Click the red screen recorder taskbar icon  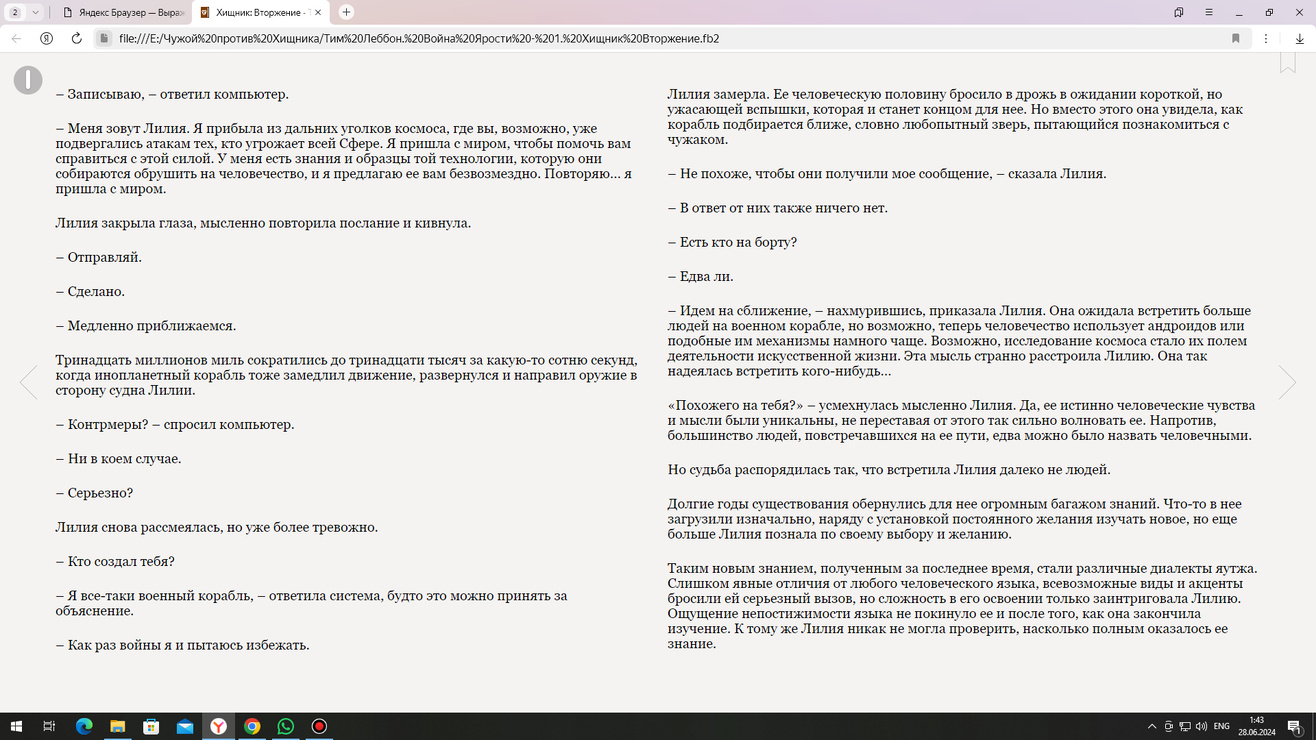click(319, 726)
